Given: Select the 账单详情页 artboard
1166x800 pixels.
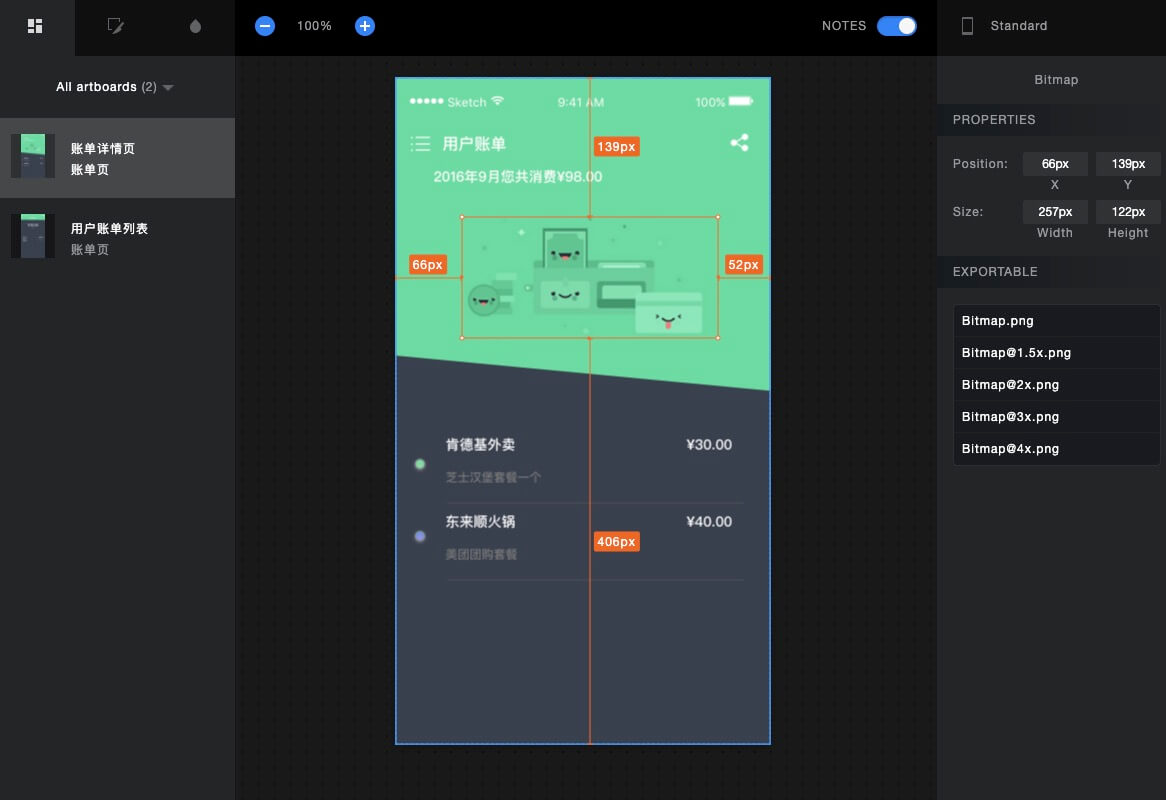Looking at the screenshot, I should tap(117, 158).
